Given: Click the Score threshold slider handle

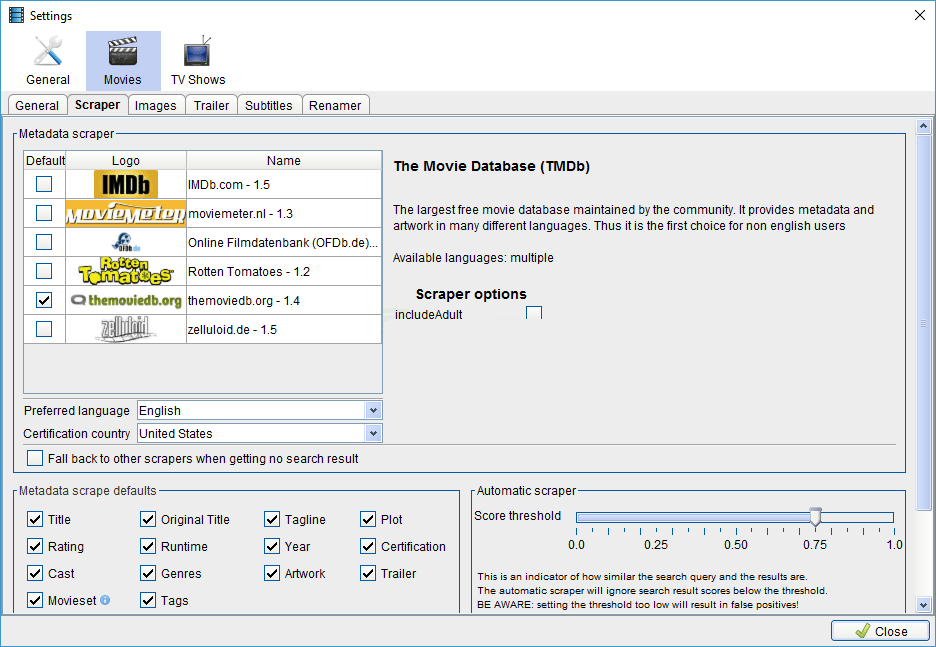Looking at the screenshot, I should click(x=815, y=517).
